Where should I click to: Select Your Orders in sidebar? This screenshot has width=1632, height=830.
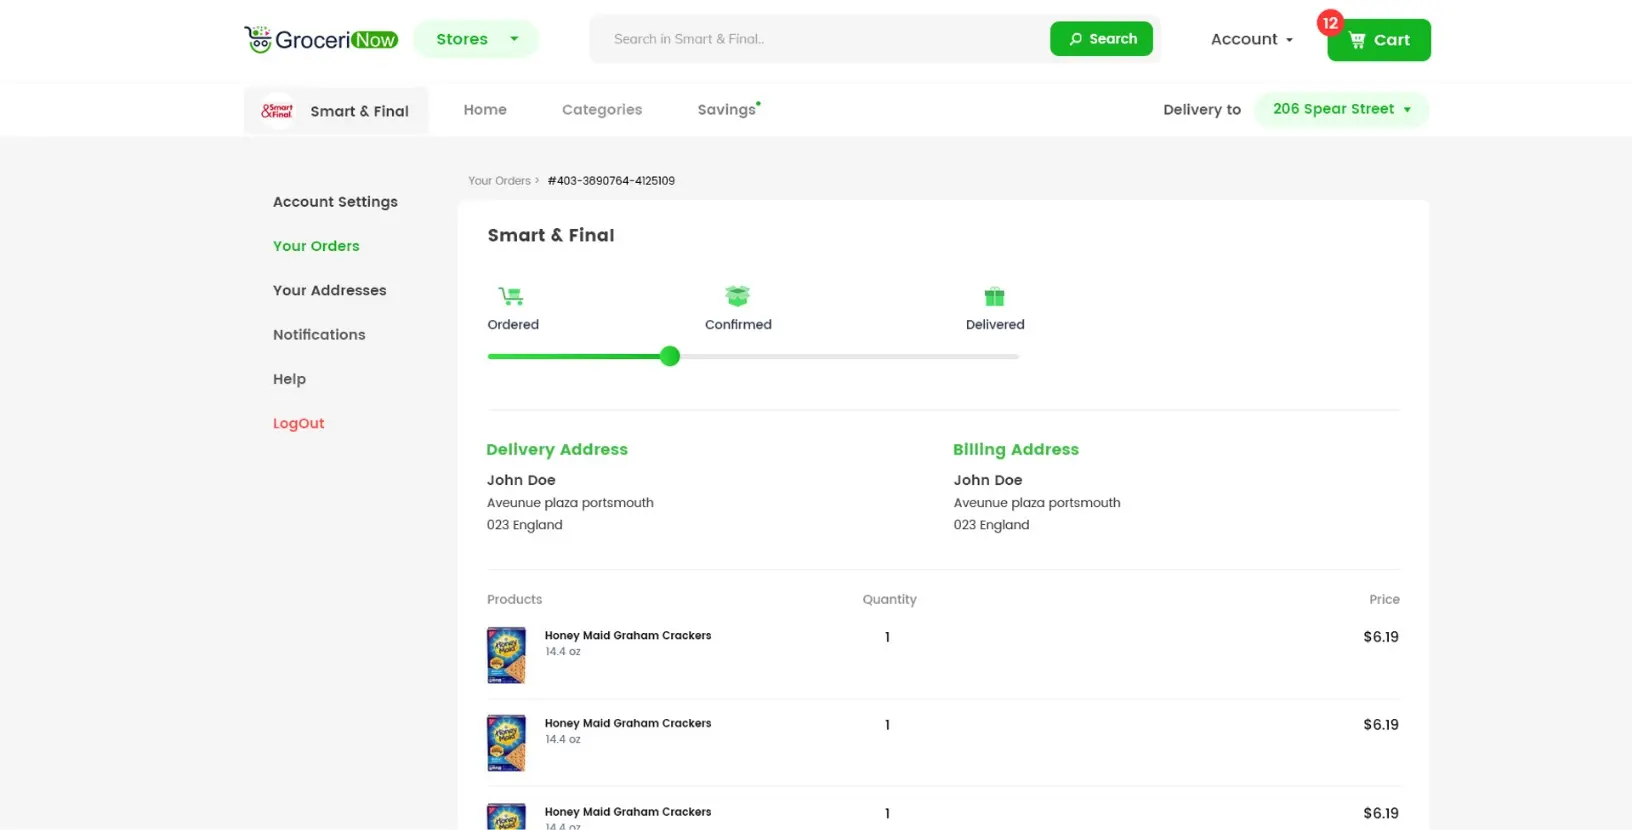(316, 246)
